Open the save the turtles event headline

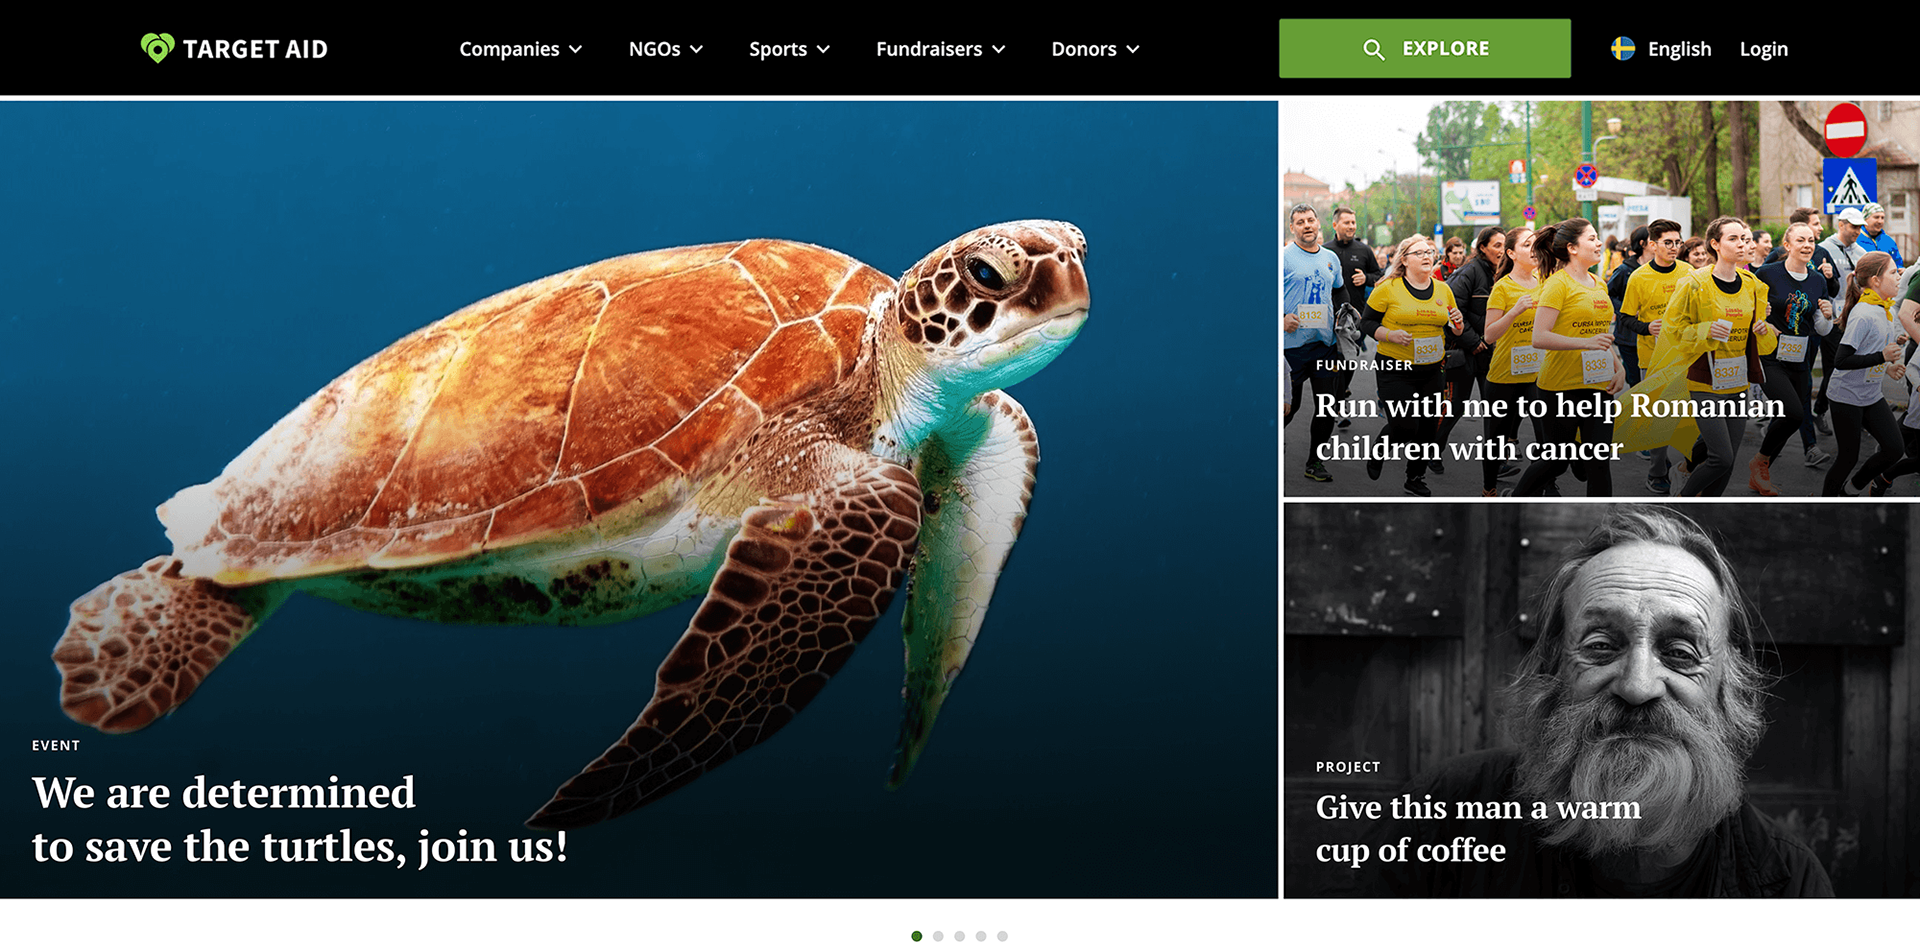(300, 819)
